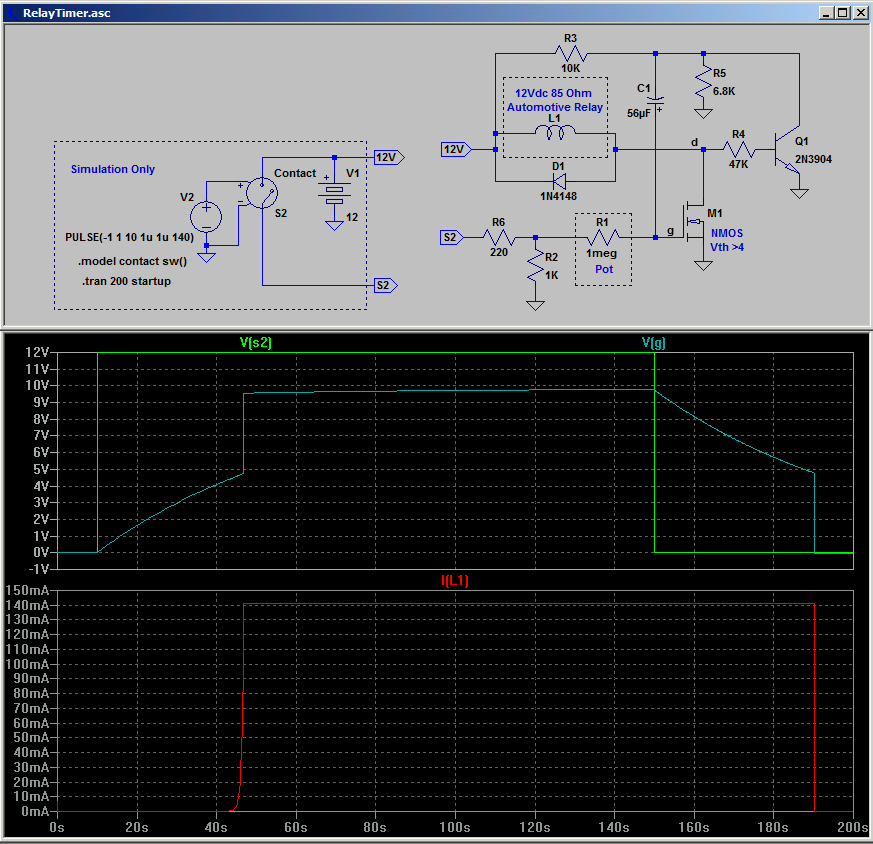Click the V(g) trace label

pyautogui.click(x=654, y=342)
